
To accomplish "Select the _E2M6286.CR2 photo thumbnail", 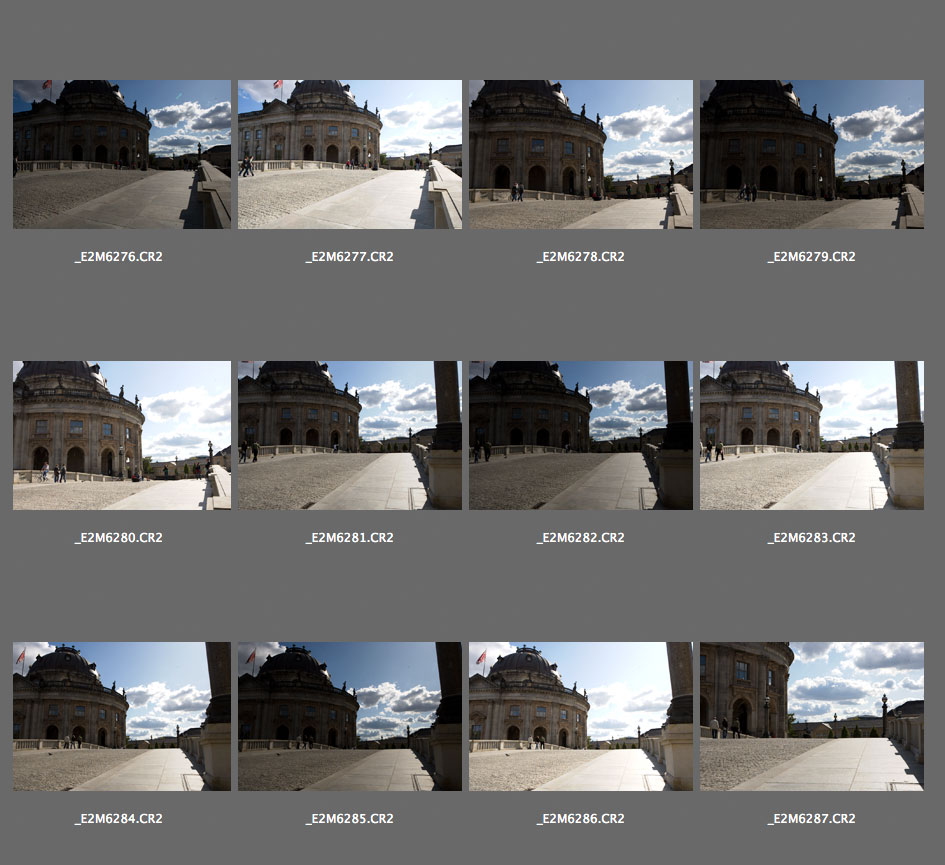I will point(580,716).
